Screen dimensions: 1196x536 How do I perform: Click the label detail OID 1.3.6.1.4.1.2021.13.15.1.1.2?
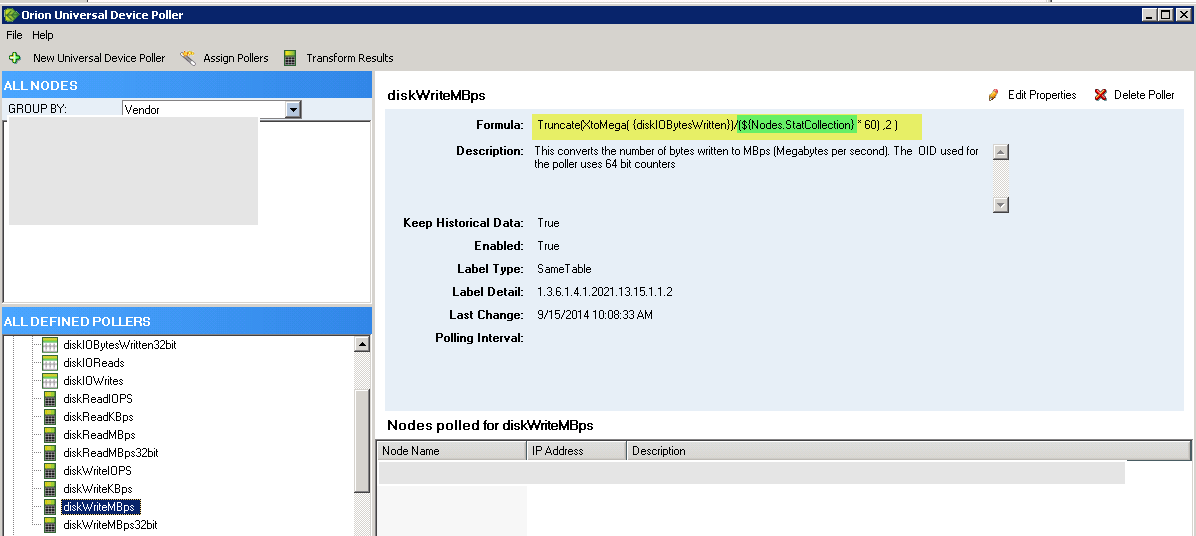click(604, 292)
